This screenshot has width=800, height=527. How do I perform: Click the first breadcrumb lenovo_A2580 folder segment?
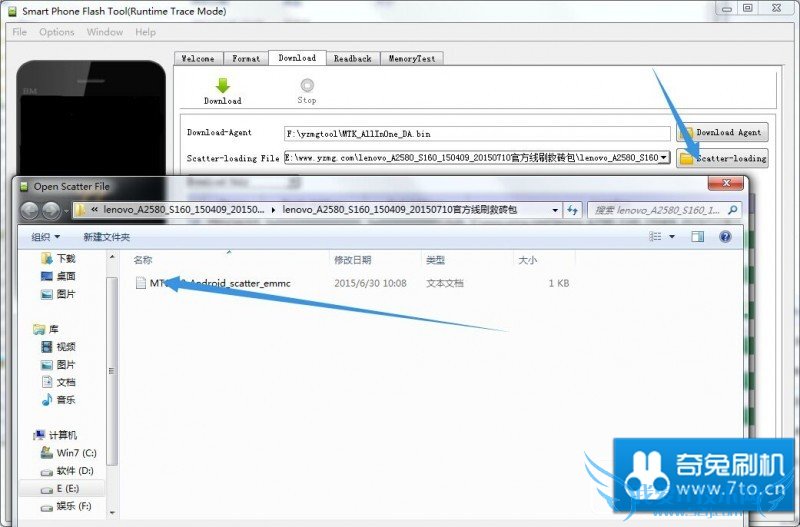[184, 210]
